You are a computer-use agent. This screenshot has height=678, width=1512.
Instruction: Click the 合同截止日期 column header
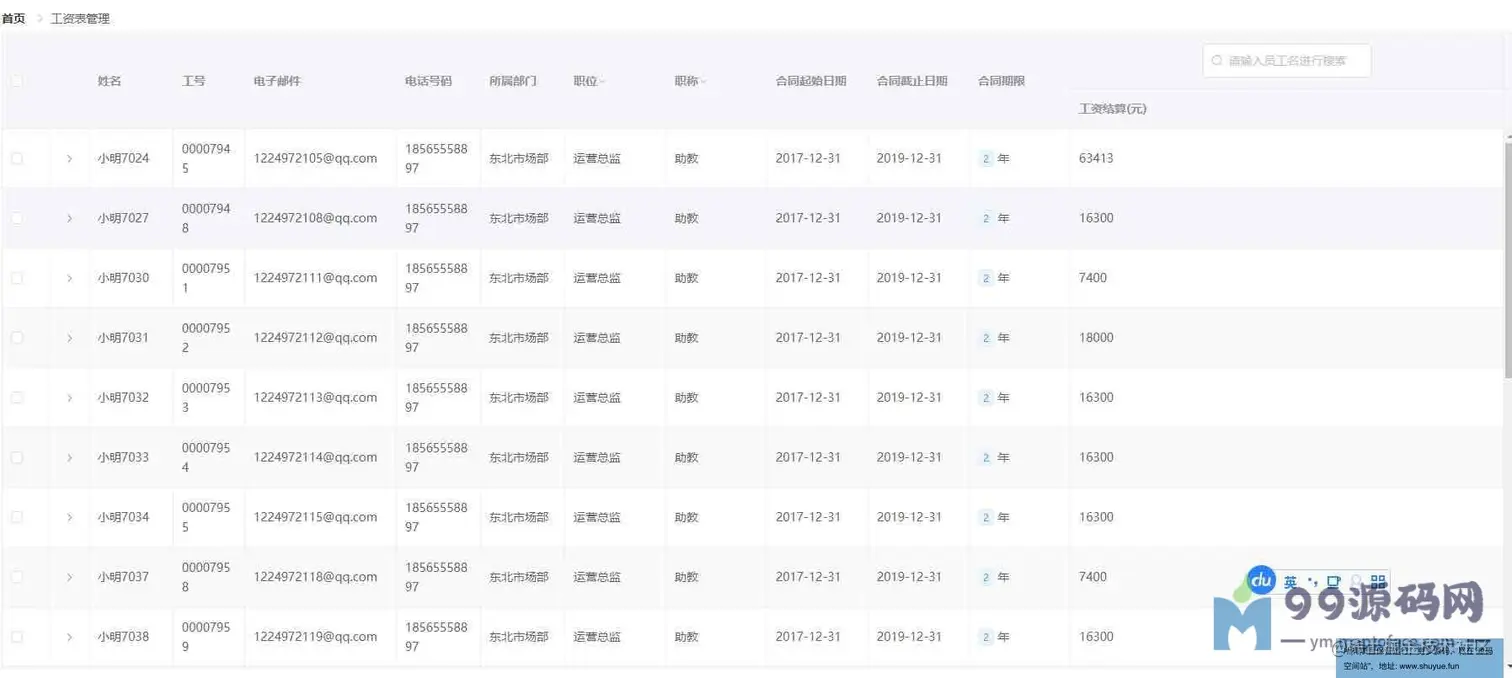(x=912, y=81)
